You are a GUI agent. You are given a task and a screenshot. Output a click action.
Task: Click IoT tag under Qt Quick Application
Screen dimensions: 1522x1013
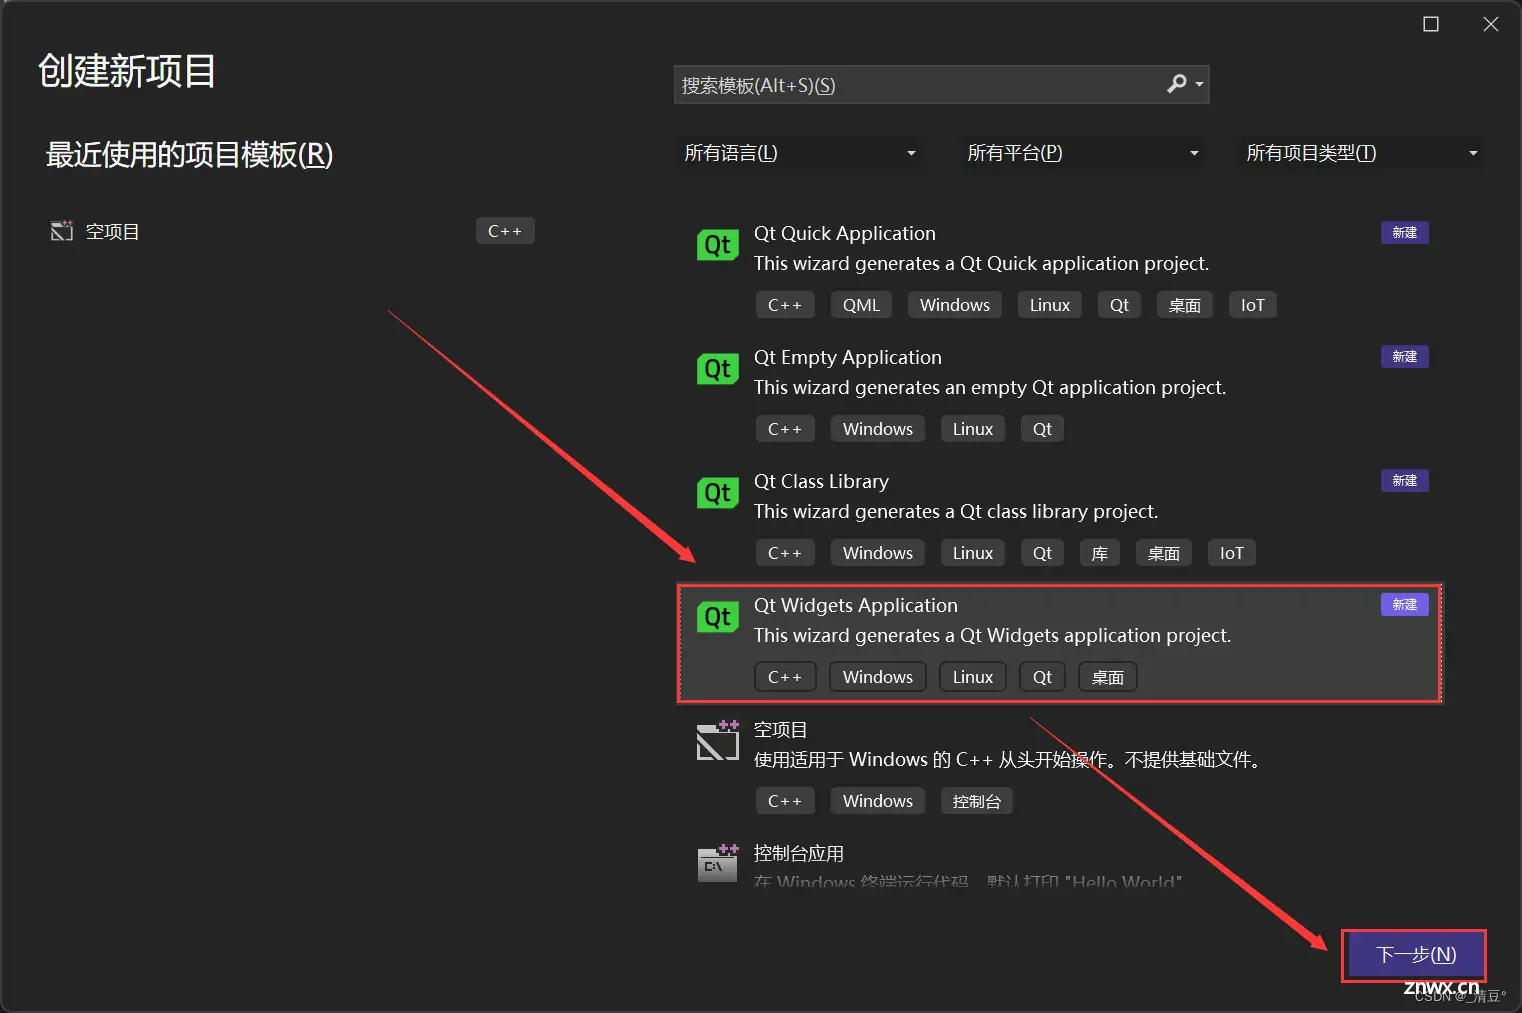[1253, 305]
